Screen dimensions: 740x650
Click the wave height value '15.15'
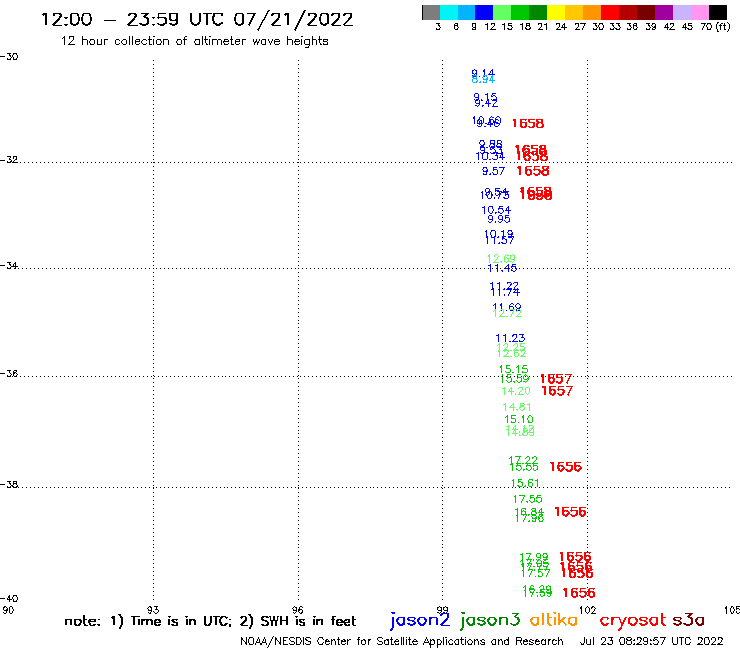click(x=513, y=369)
